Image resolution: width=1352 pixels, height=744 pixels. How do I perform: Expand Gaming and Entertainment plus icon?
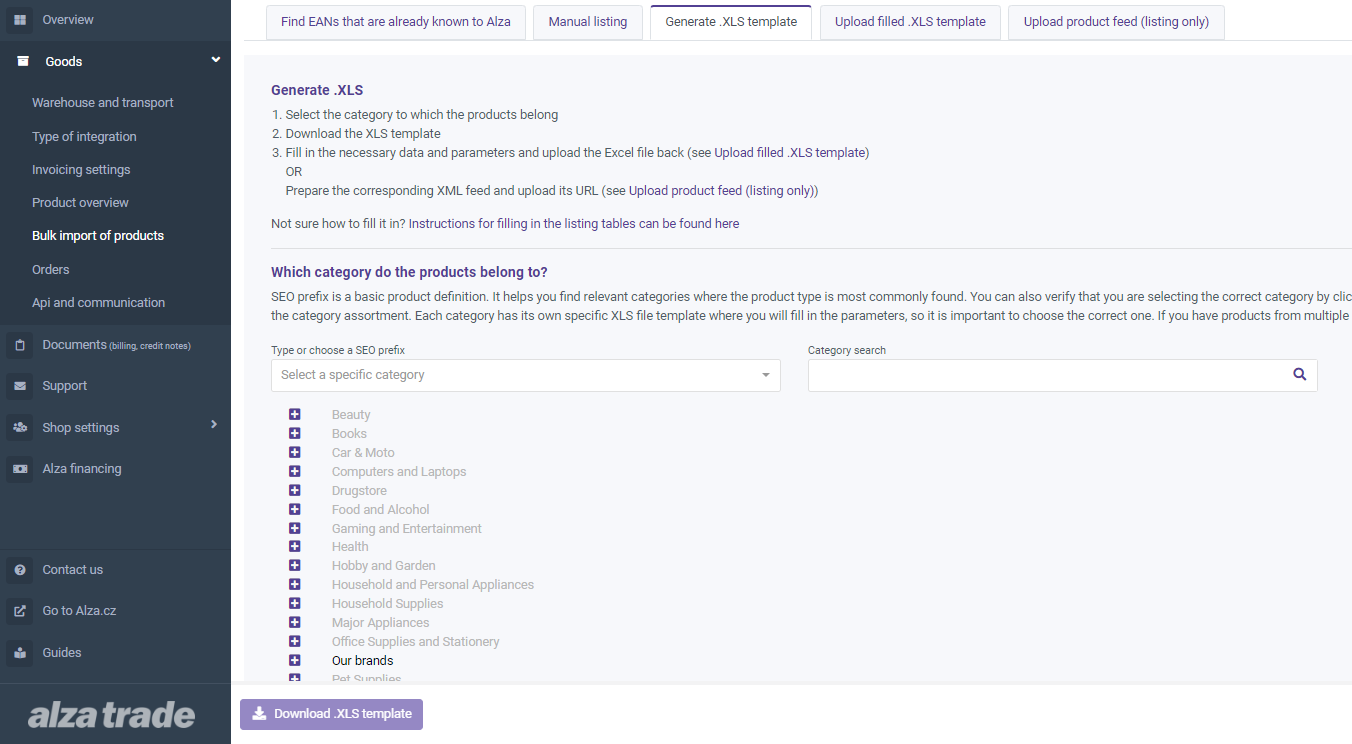pyautogui.click(x=295, y=528)
